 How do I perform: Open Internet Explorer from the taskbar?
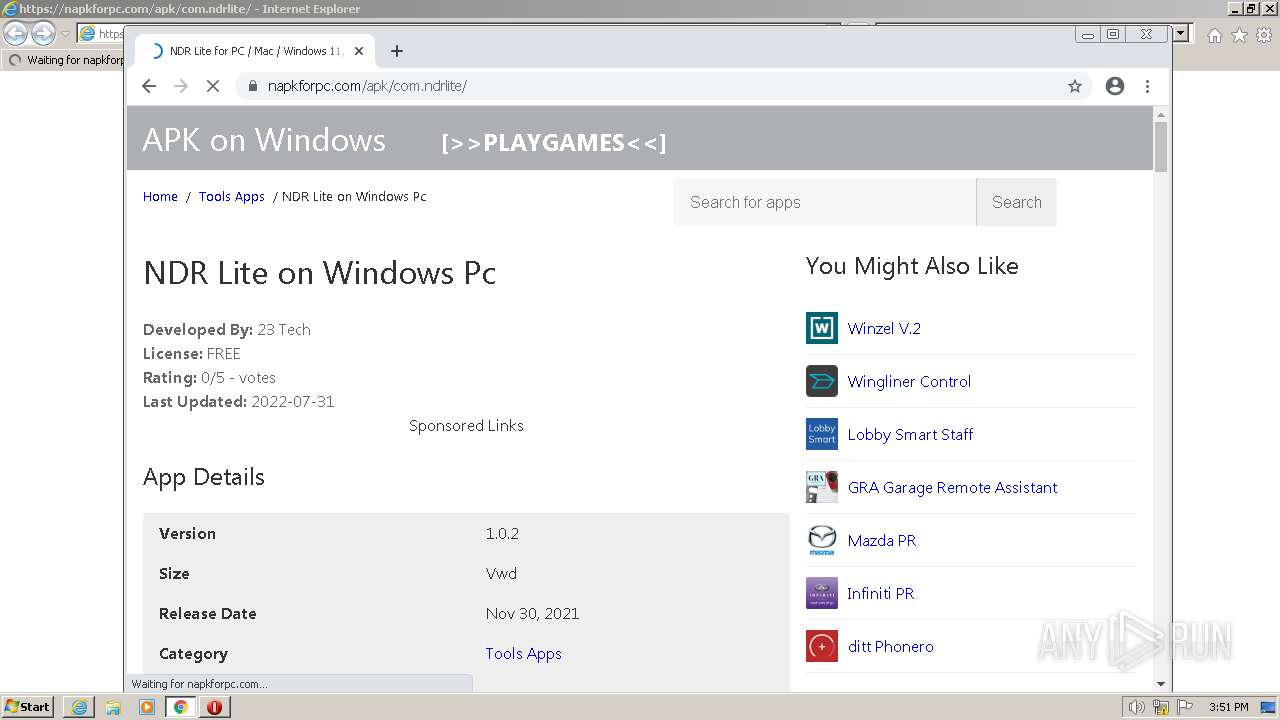79,706
